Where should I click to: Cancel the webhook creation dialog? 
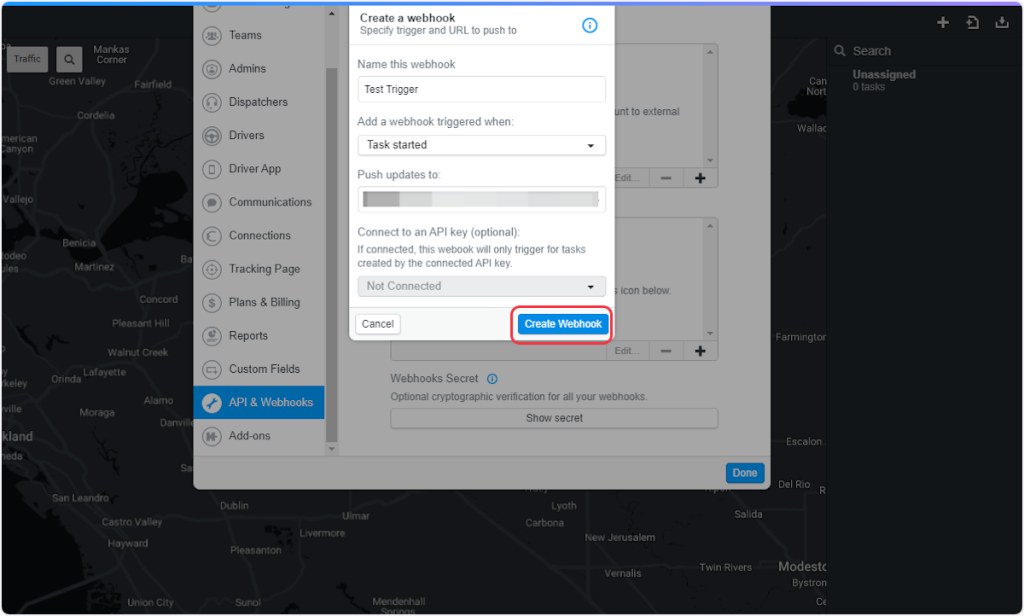377,324
